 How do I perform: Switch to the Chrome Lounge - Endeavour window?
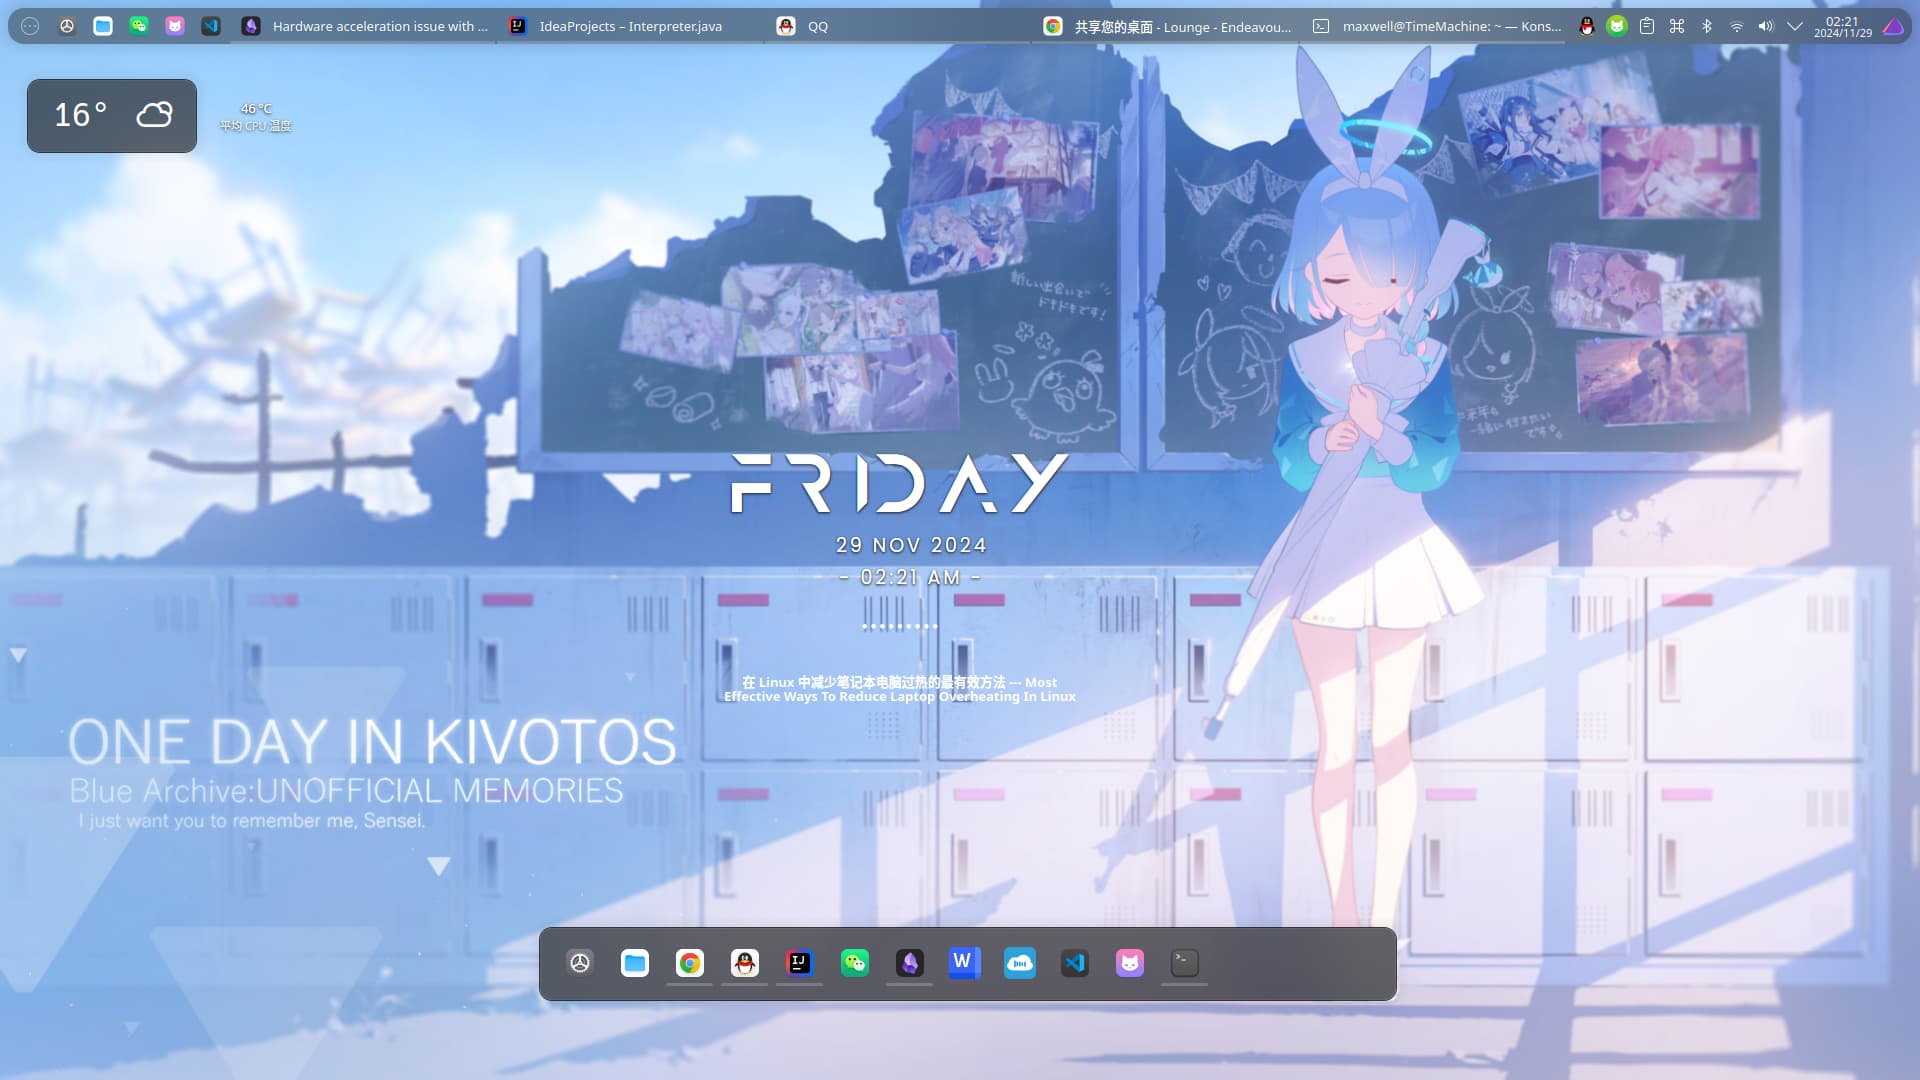(x=1166, y=27)
